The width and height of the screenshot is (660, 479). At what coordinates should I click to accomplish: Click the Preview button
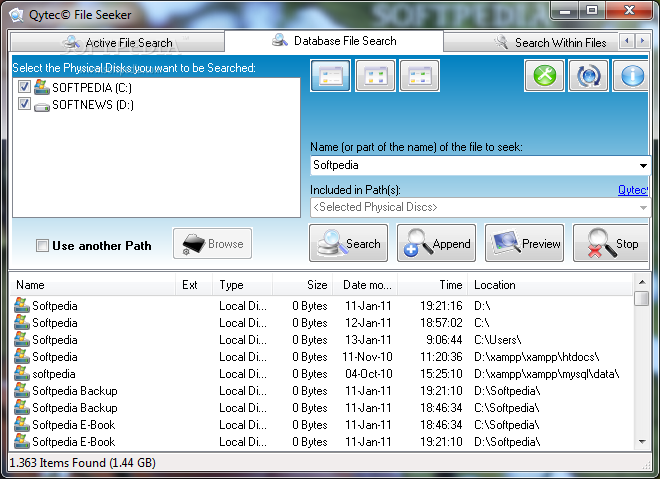tap(524, 243)
